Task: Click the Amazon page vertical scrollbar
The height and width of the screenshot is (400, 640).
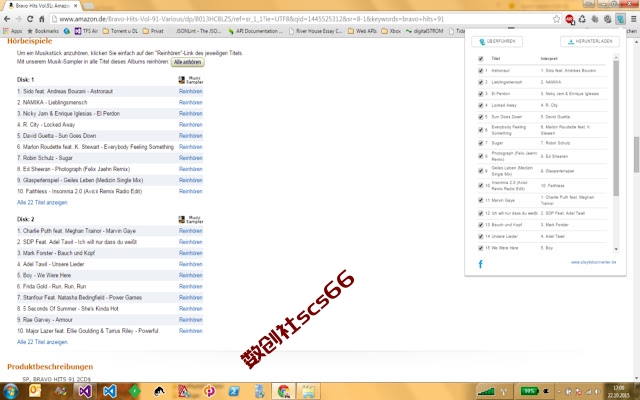Action: [x=636, y=154]
